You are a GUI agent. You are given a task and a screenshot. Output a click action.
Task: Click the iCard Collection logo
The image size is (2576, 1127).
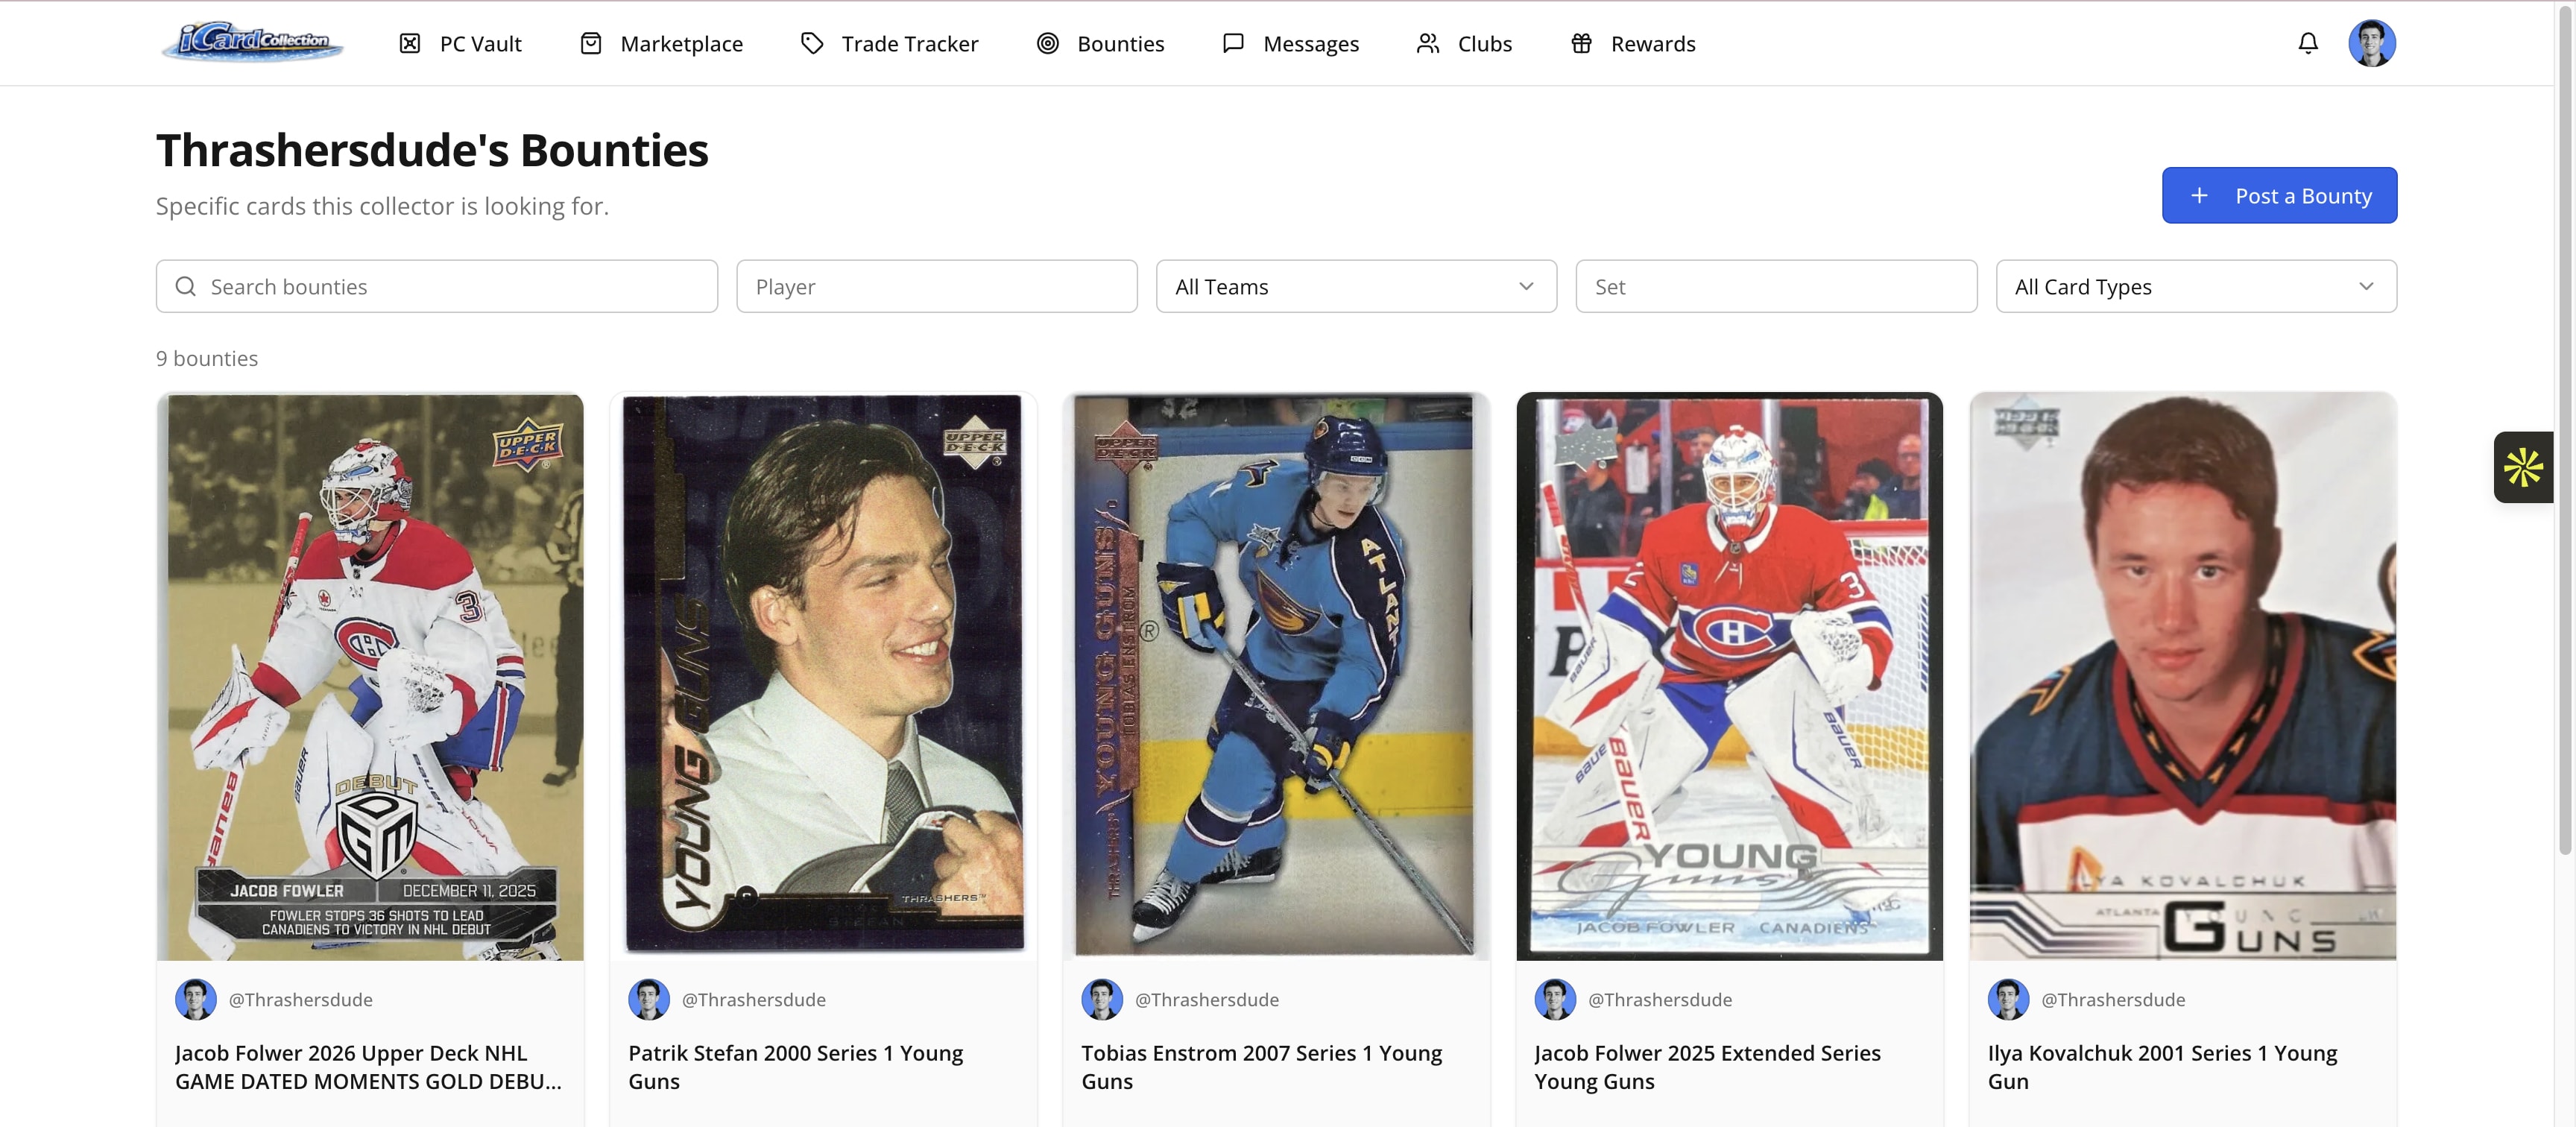coord(253,42)
